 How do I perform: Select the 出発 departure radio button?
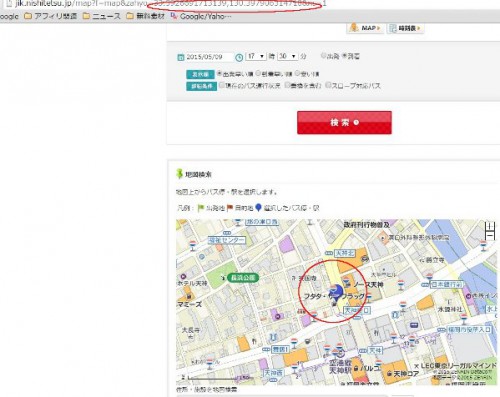click(323, 55)
